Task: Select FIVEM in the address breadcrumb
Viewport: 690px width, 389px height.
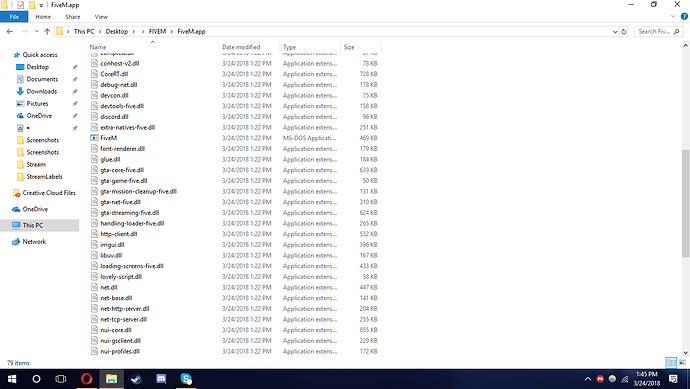Action: pos(157,32)
